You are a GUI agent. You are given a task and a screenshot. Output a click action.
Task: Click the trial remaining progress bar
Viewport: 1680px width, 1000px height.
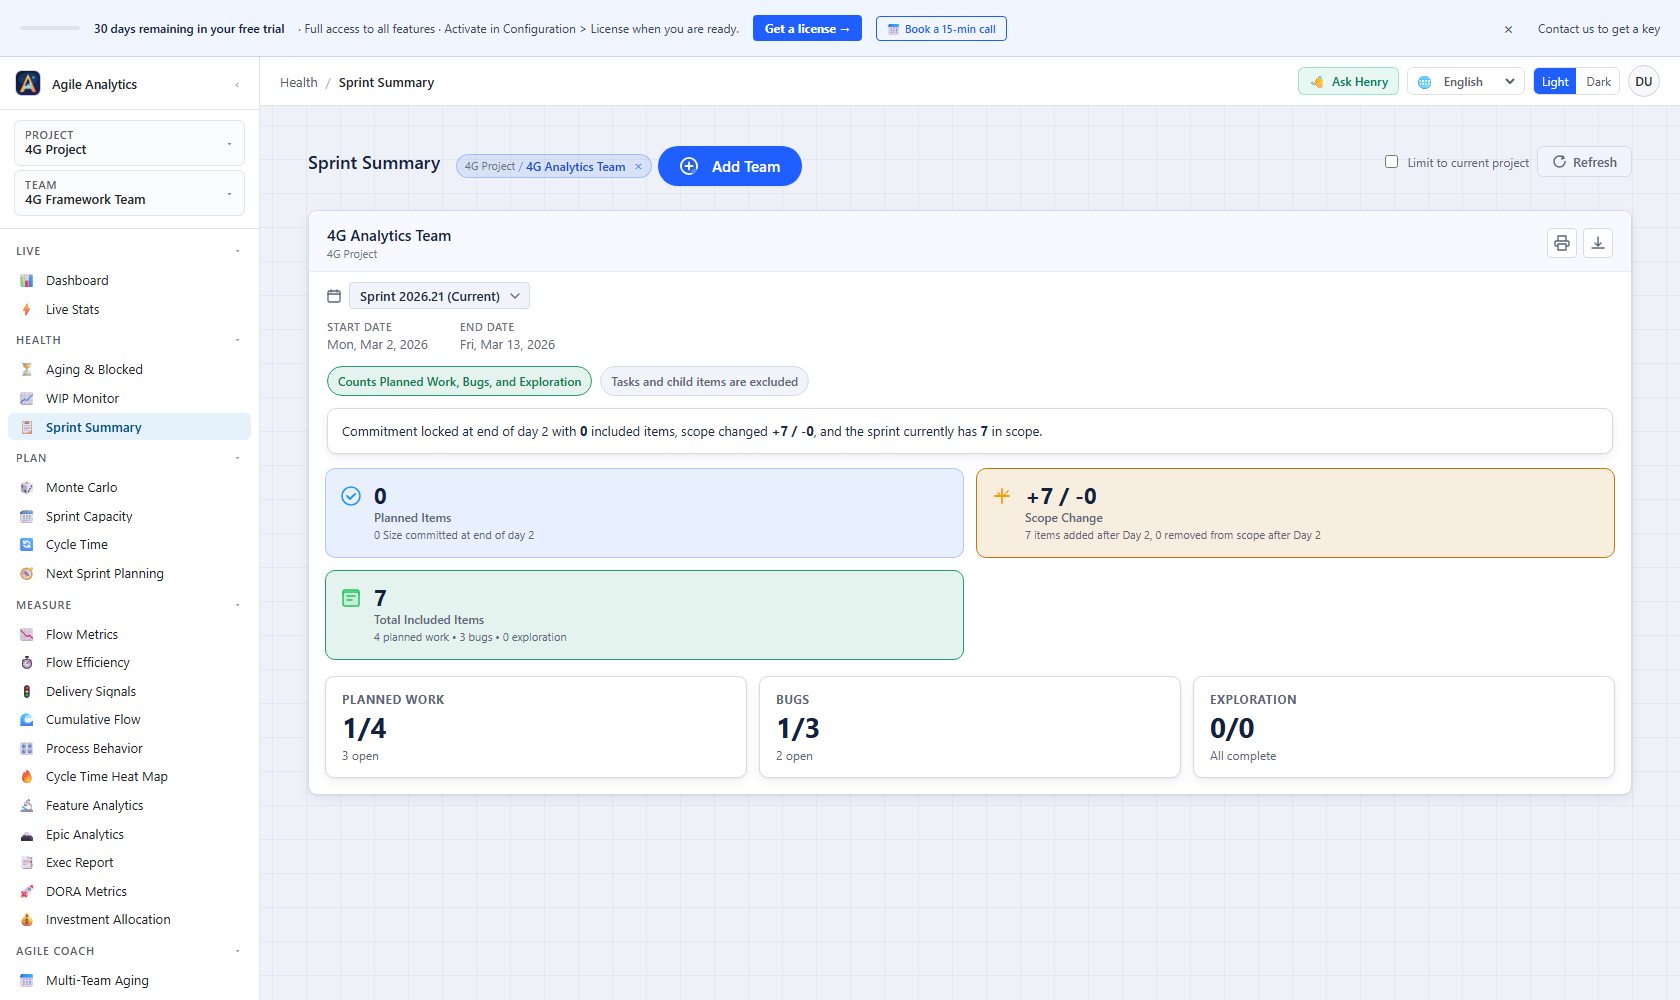50,29
